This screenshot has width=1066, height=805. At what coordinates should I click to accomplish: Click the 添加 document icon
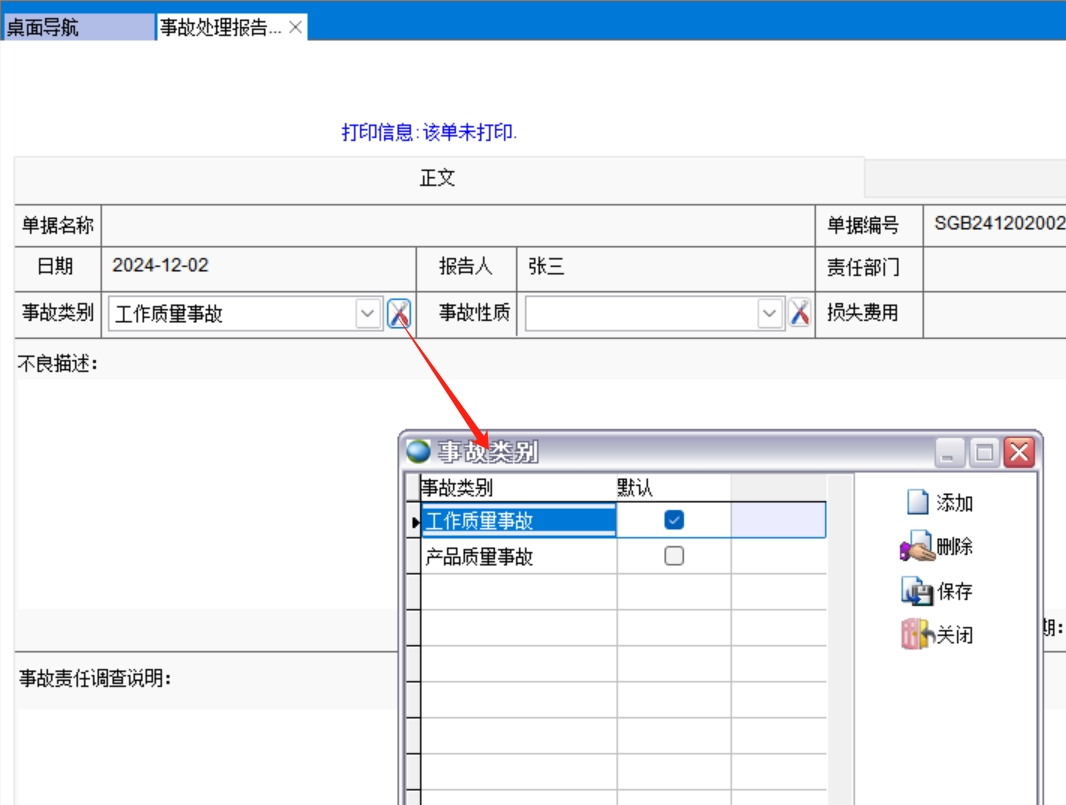pyautogui.click(x=918, y=502)
